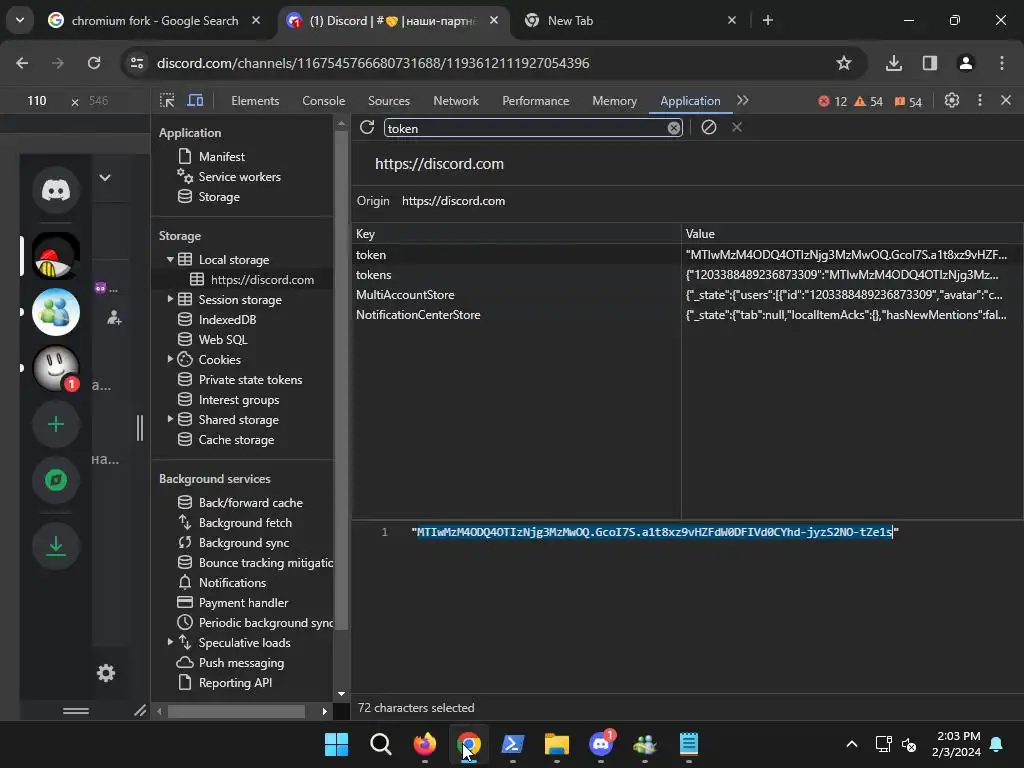This screenshot has height=768, width=1024.
Task: Open Windows Start menu
Action: pyautogui.click(x=336, y=744)
